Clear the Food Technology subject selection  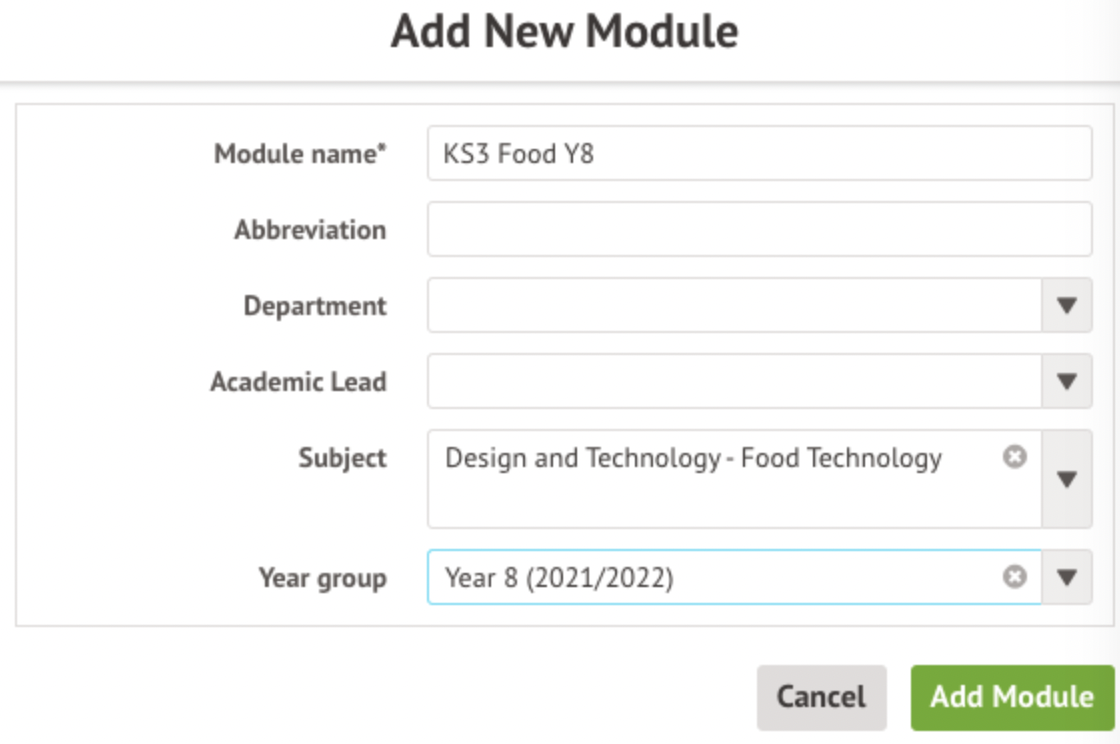click(1014, 457)
